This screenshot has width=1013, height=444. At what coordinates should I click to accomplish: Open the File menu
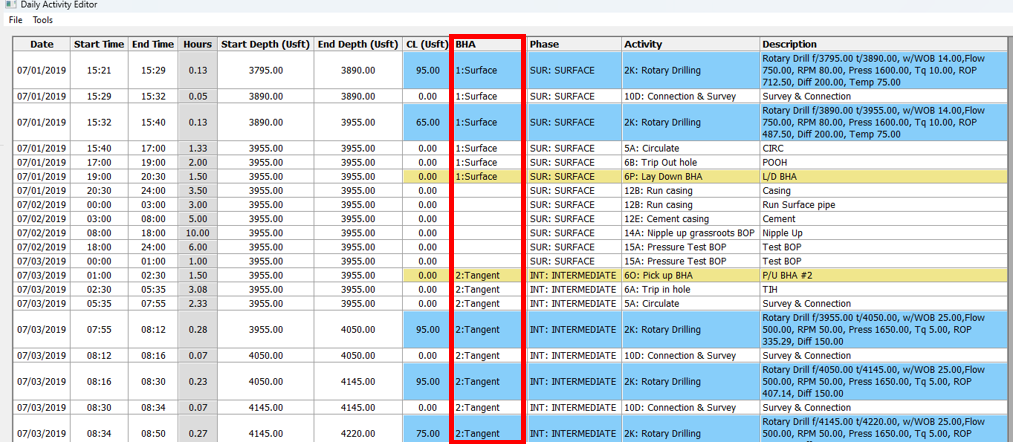point(15,20)
